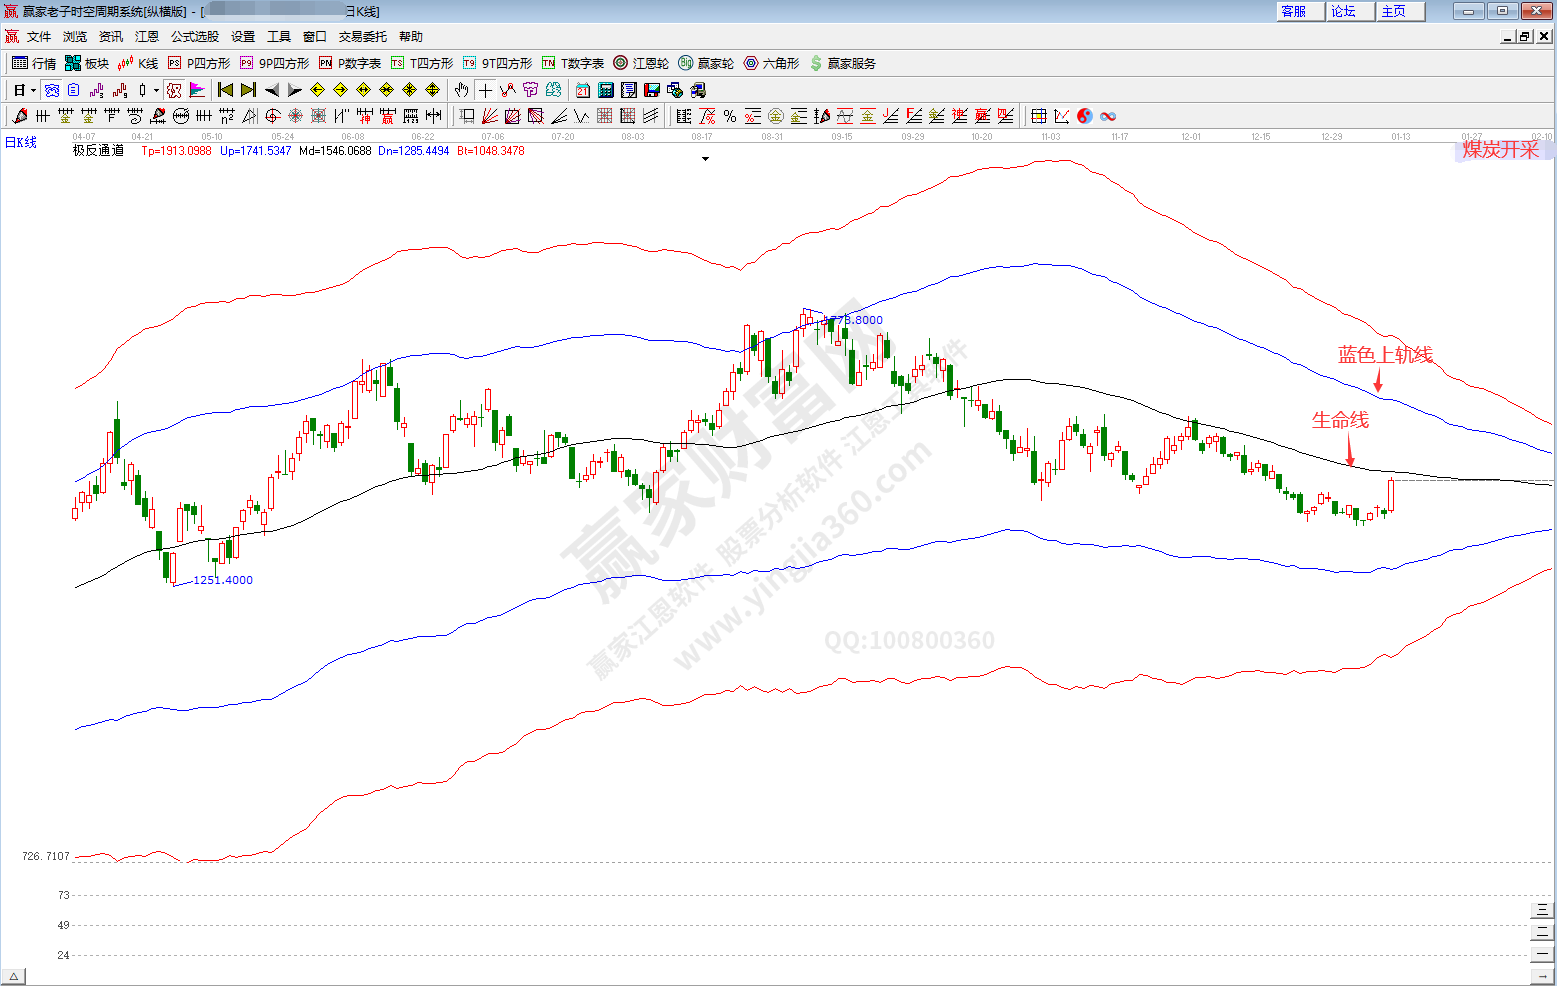Open the calculator icon in toolbar
The width and height of the screenshot is (1557, 986).
click(606, 90)
